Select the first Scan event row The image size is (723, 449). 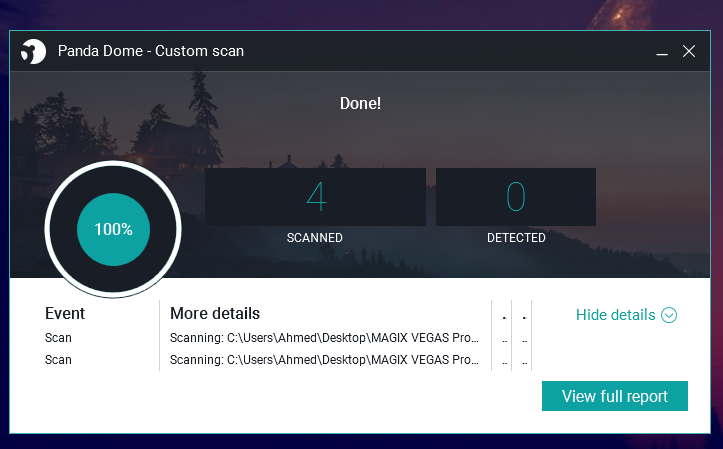58,338
